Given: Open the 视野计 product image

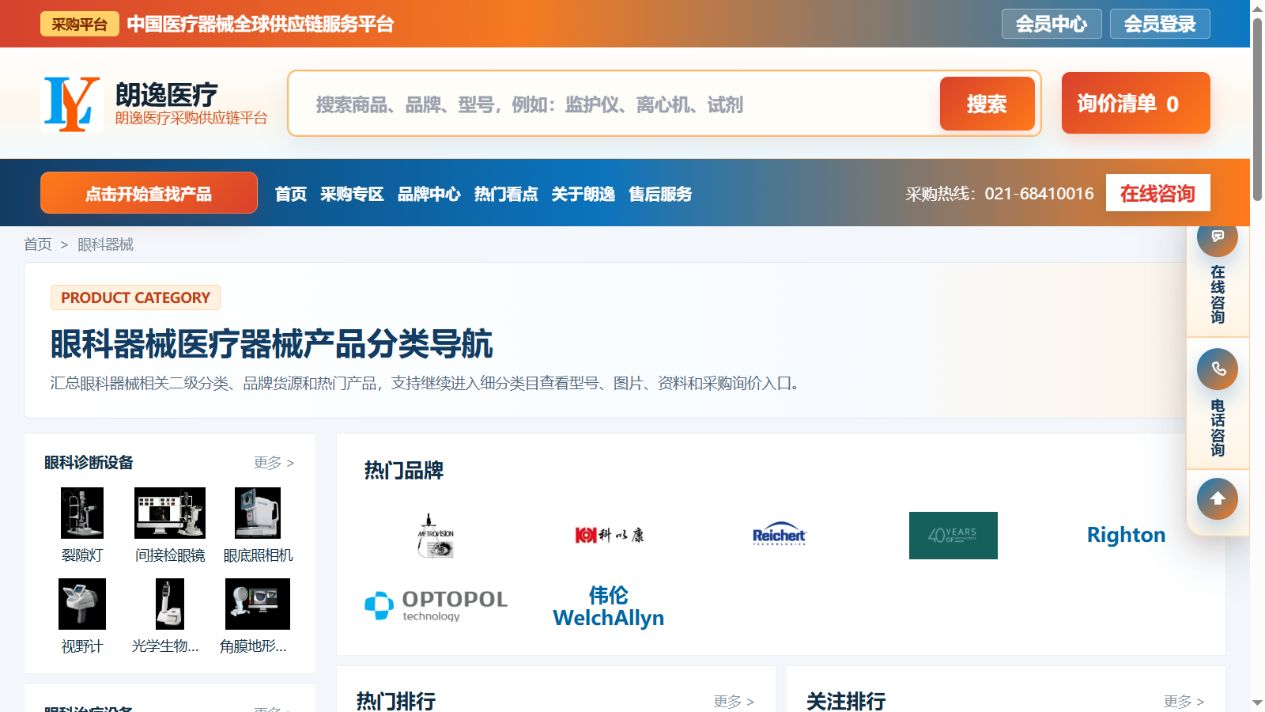Looking at the screenshot, I should 82,604.
